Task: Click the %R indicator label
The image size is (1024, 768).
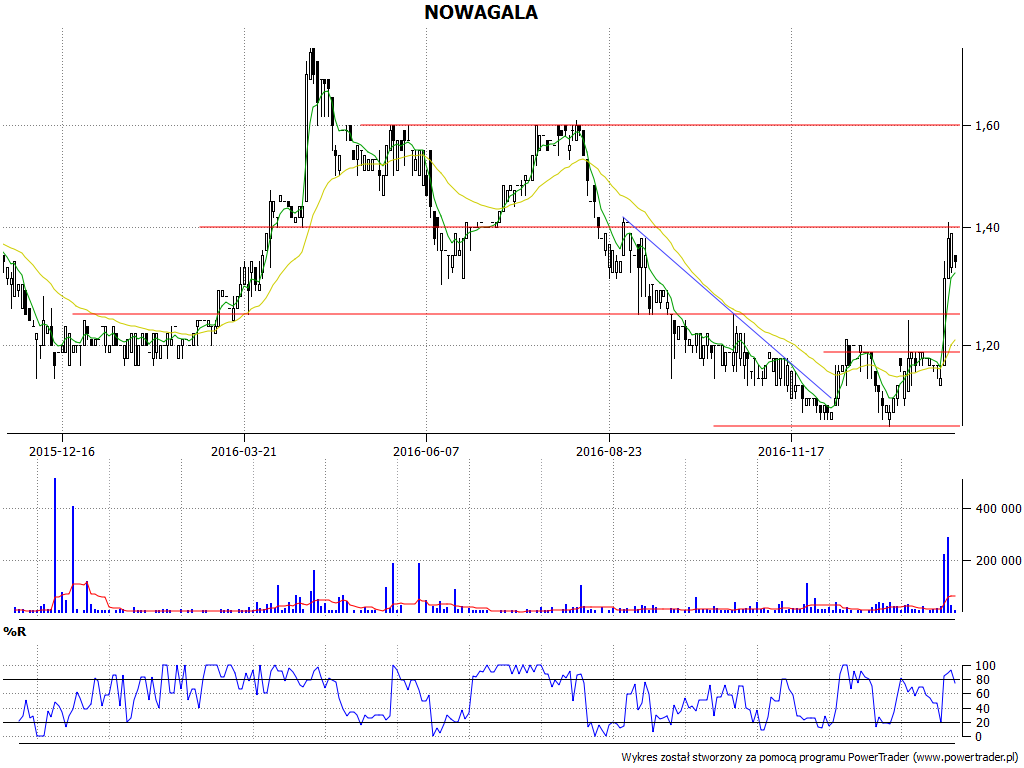Action: pos(15,632)
